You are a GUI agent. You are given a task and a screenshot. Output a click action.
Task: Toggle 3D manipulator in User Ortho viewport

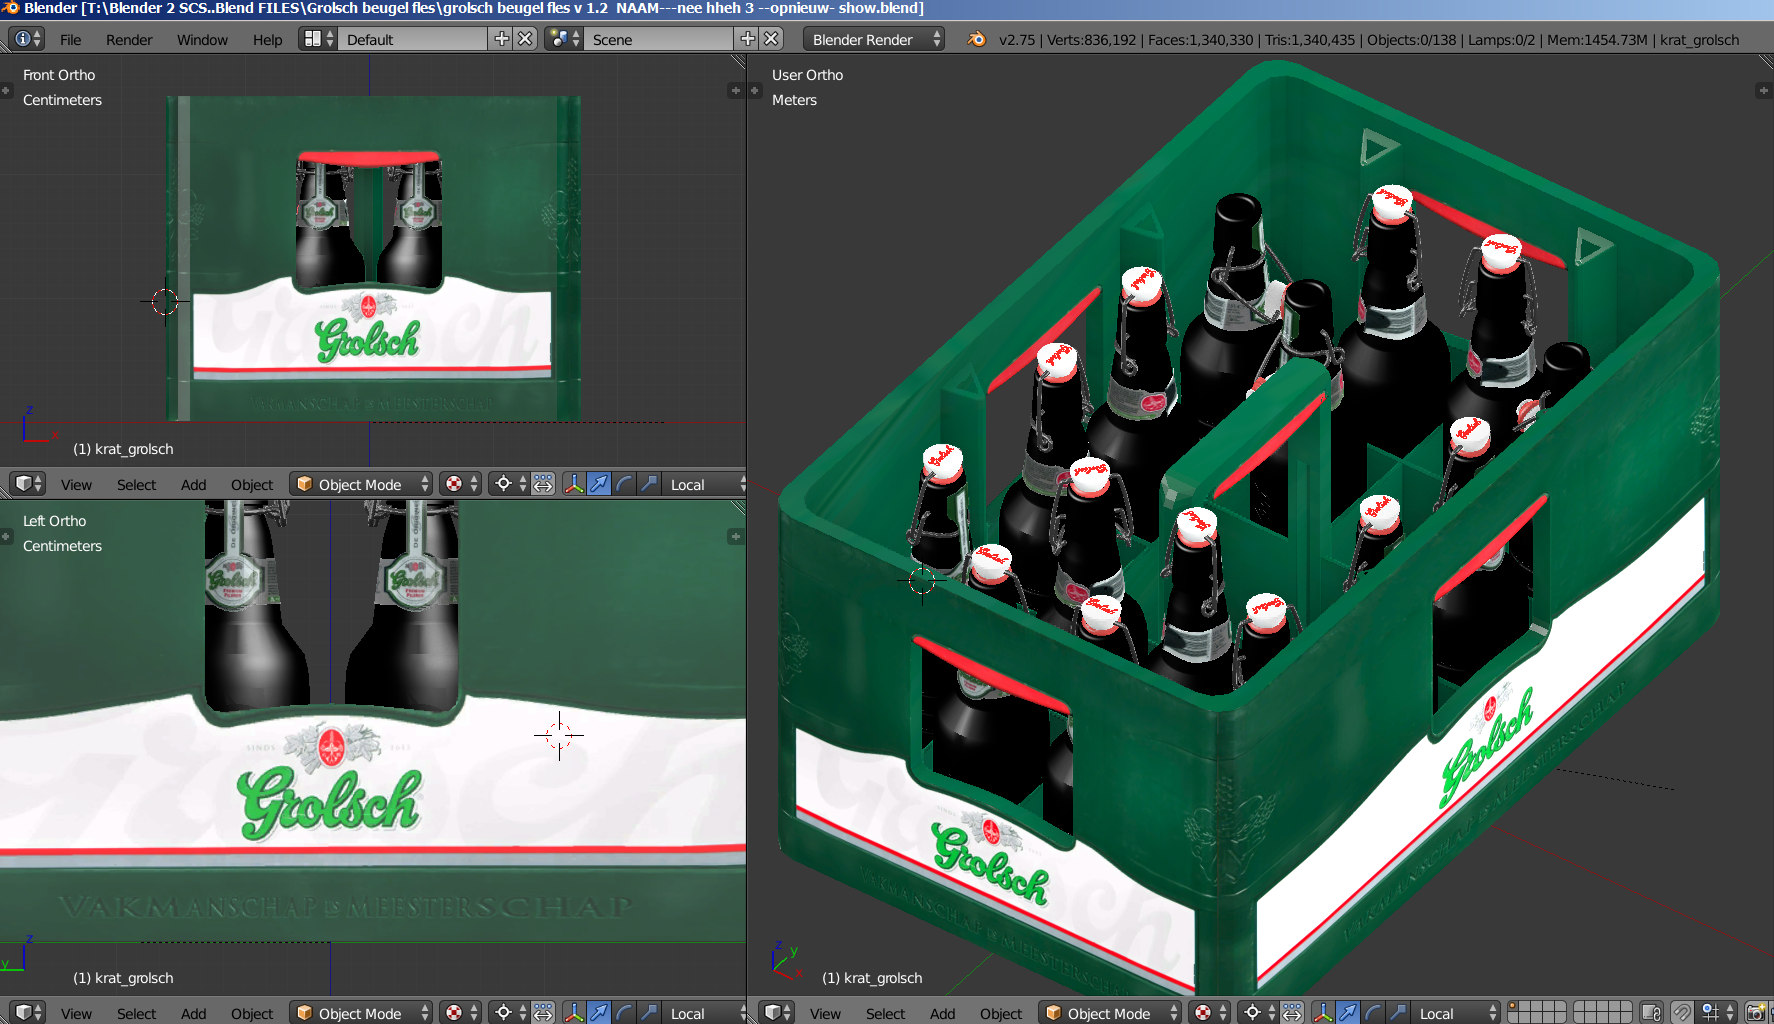pos(1323,1013)
